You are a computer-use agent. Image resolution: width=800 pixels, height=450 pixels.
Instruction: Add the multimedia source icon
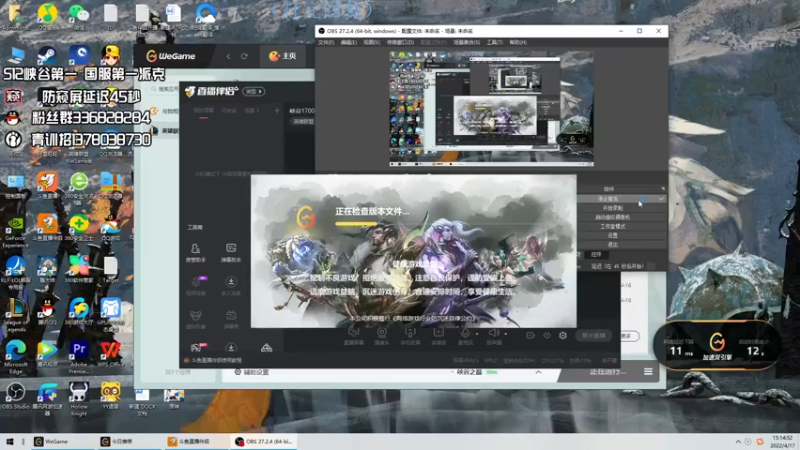tap(438, 336)
